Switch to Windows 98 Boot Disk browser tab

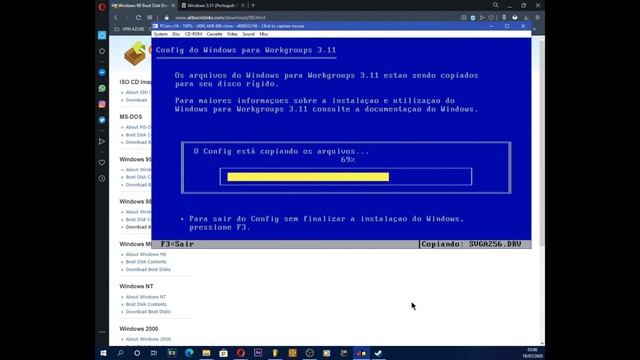pos(143,5)
